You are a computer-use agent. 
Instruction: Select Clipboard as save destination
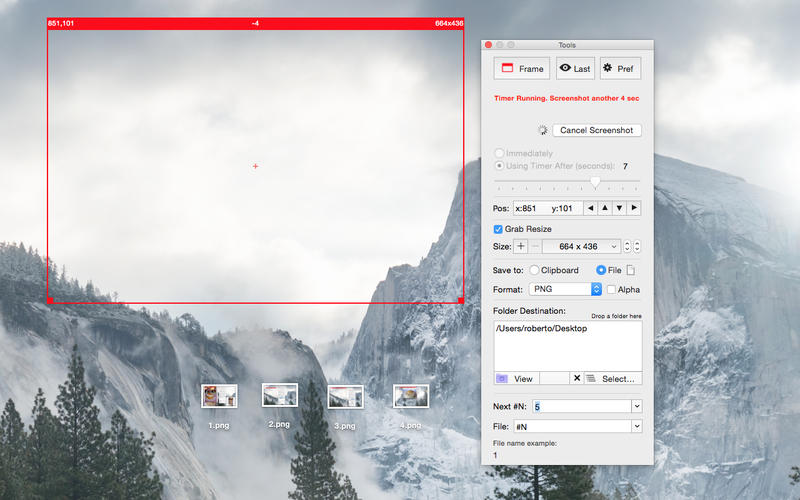[534, 270]
